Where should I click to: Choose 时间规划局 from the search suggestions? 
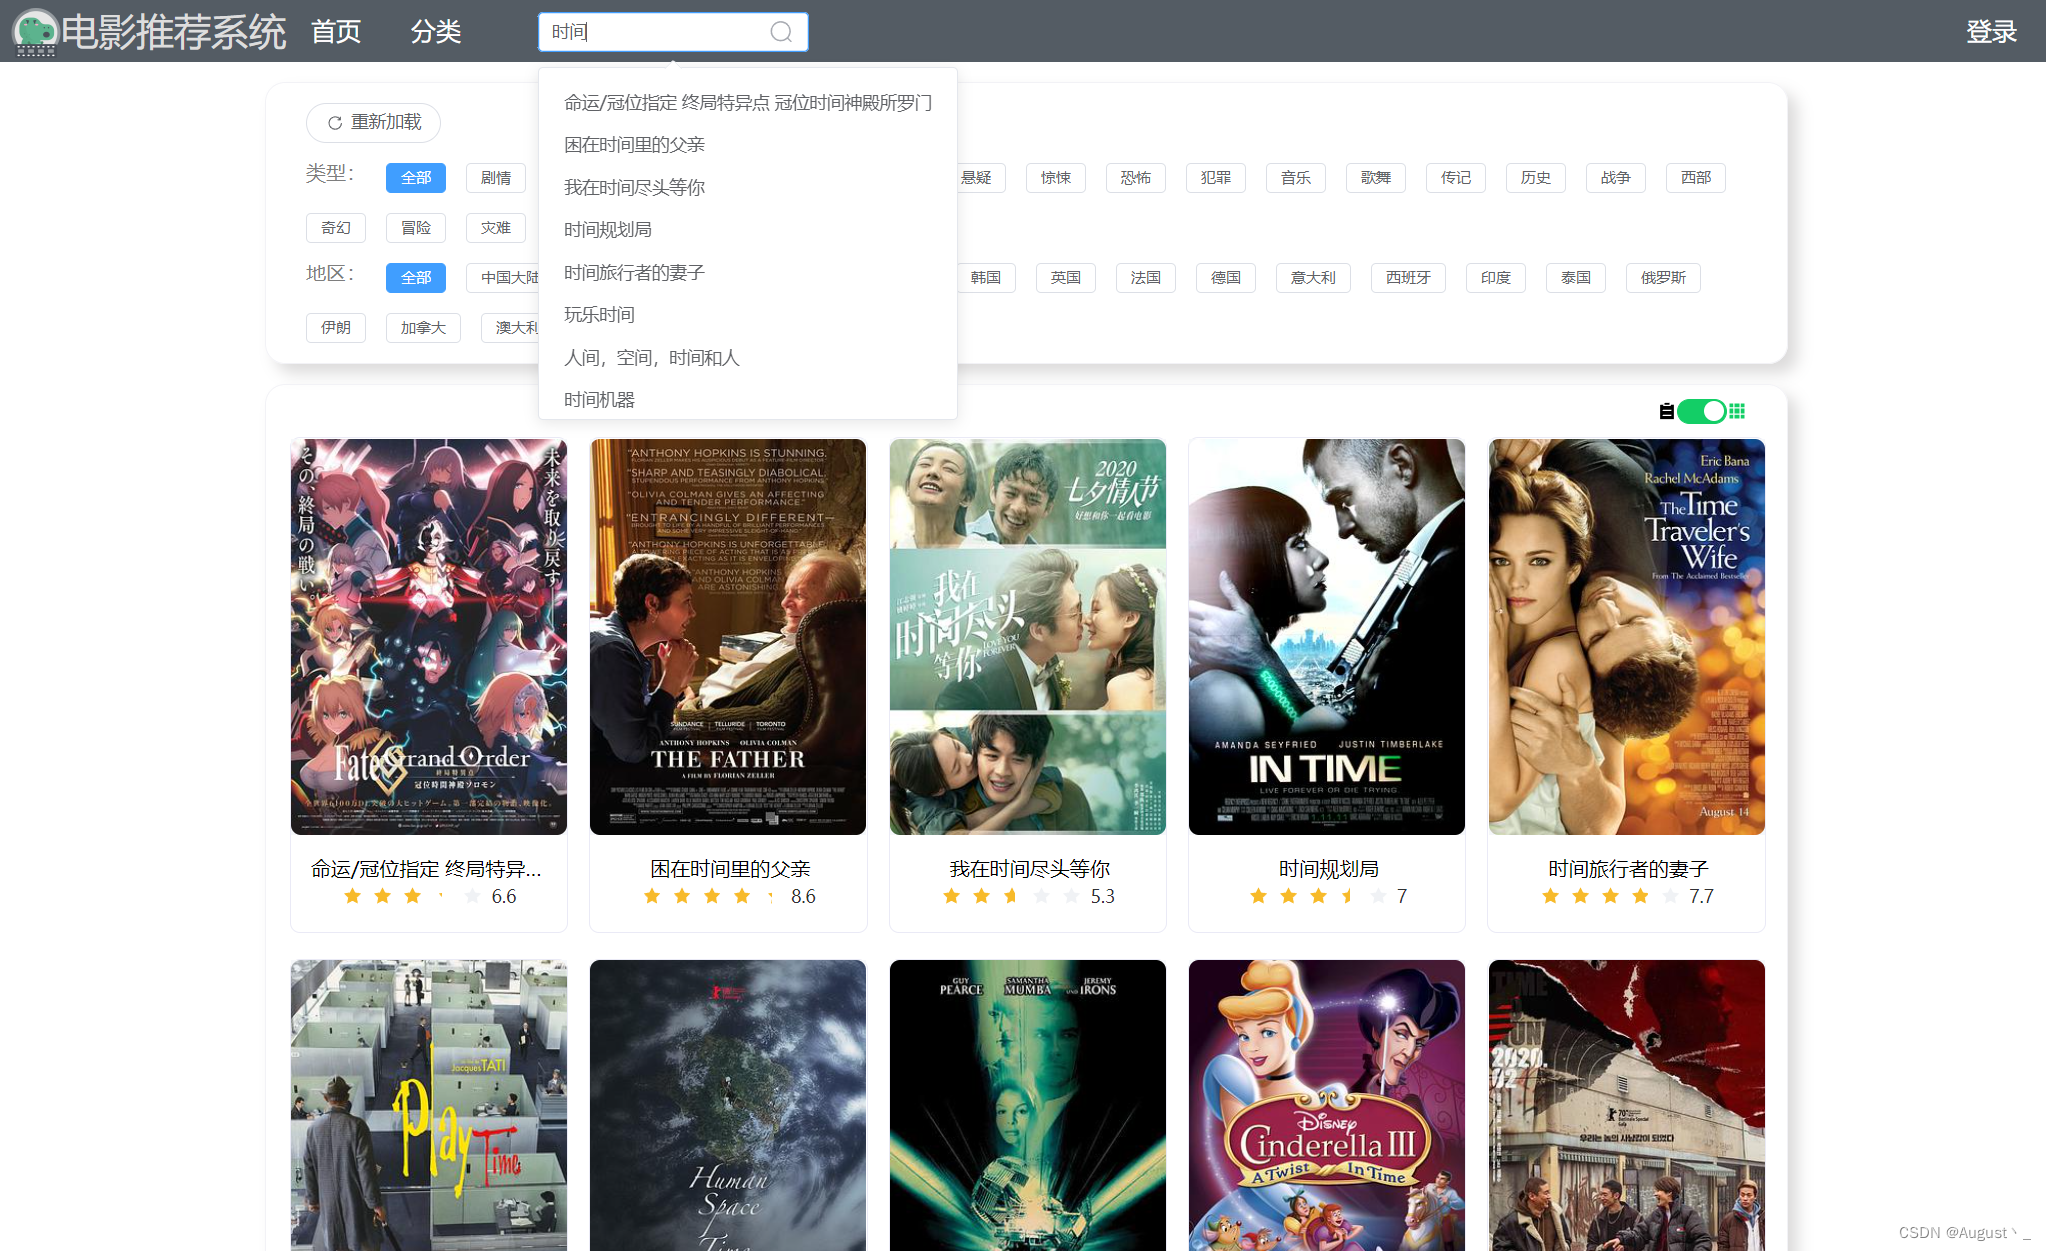608,230
